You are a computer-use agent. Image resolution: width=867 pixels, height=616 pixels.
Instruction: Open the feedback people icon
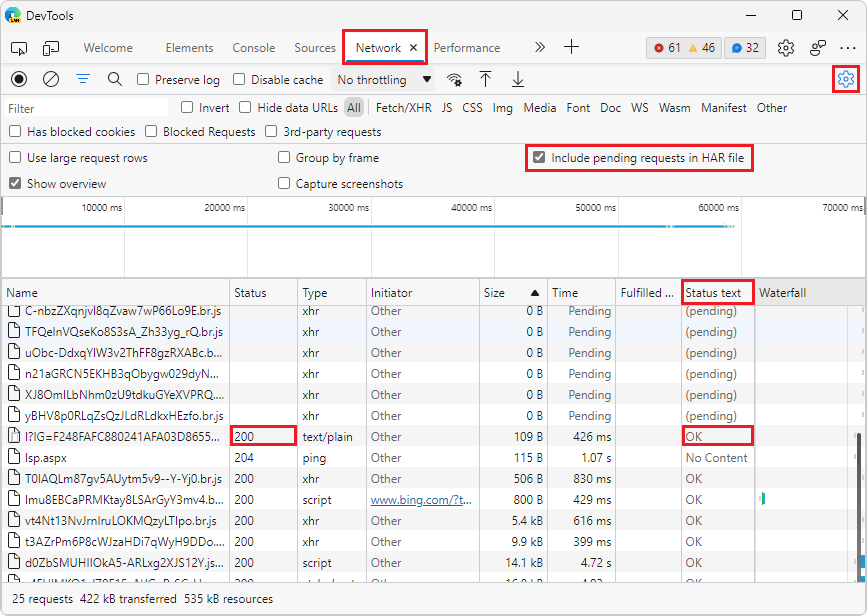[818, 48]
